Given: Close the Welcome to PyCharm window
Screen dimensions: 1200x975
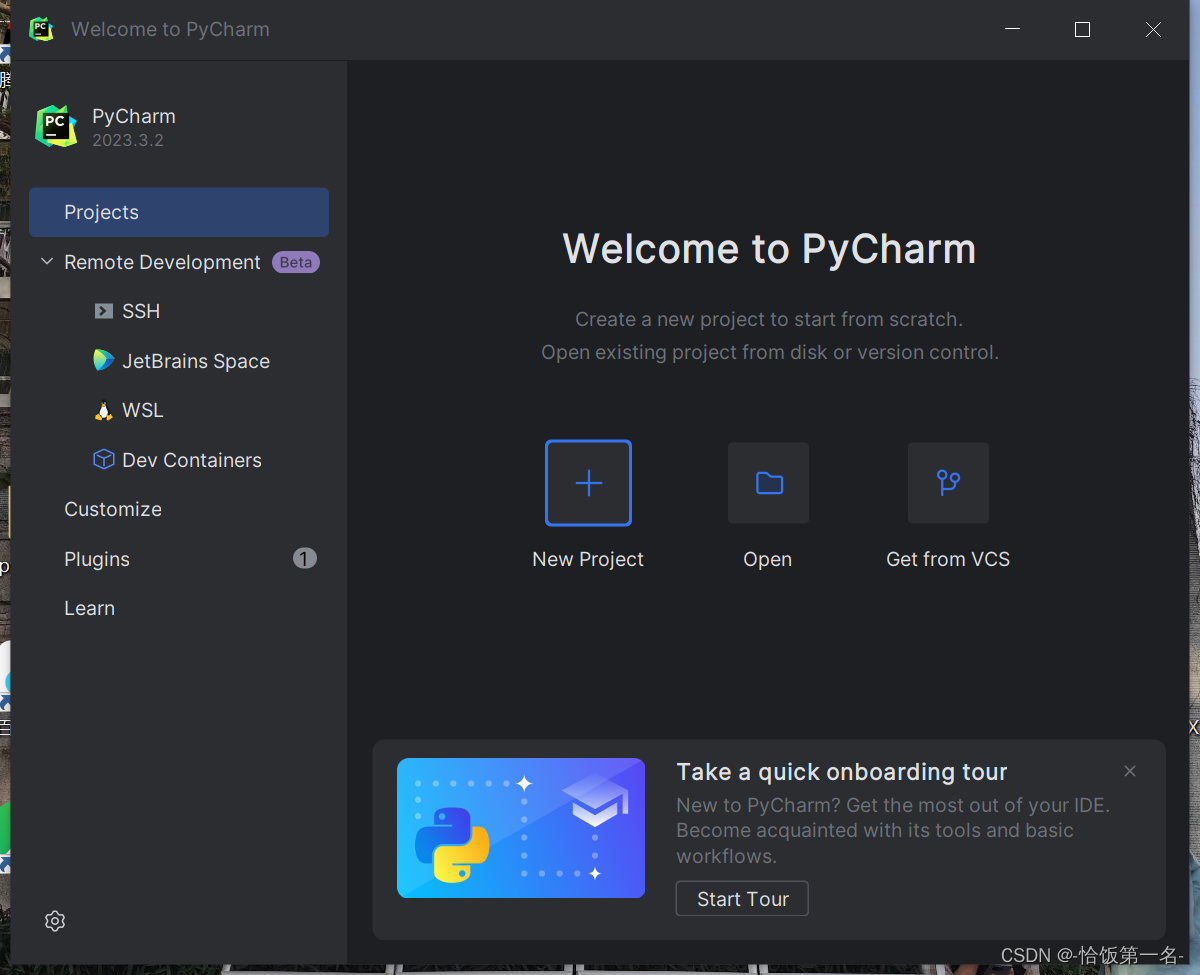Looking at the screenshot, I should pos(1153,30).
